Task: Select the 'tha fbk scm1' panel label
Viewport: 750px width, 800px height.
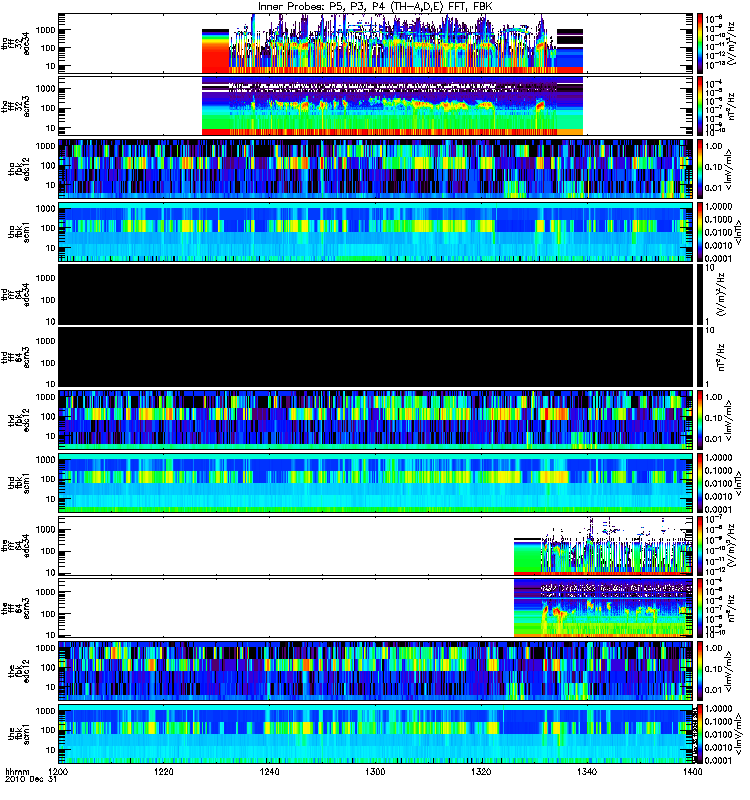Action: point(19,232)
